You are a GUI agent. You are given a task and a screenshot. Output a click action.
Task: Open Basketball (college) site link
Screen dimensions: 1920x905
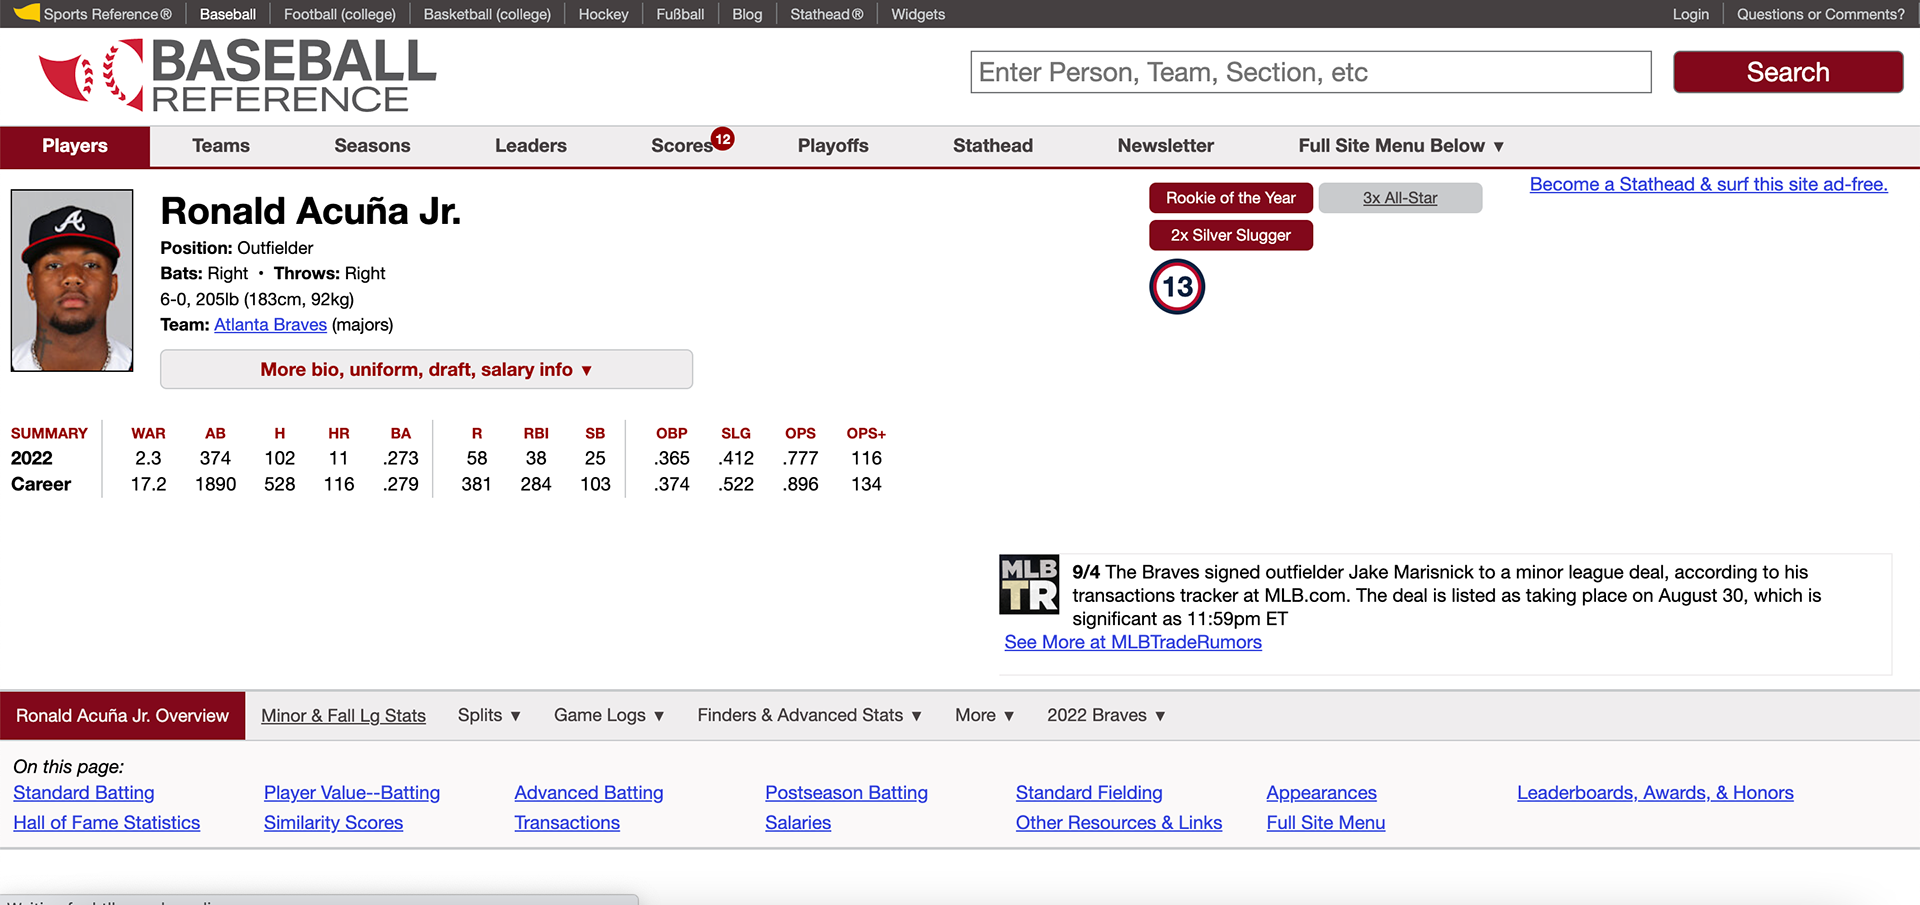(487, 14)
